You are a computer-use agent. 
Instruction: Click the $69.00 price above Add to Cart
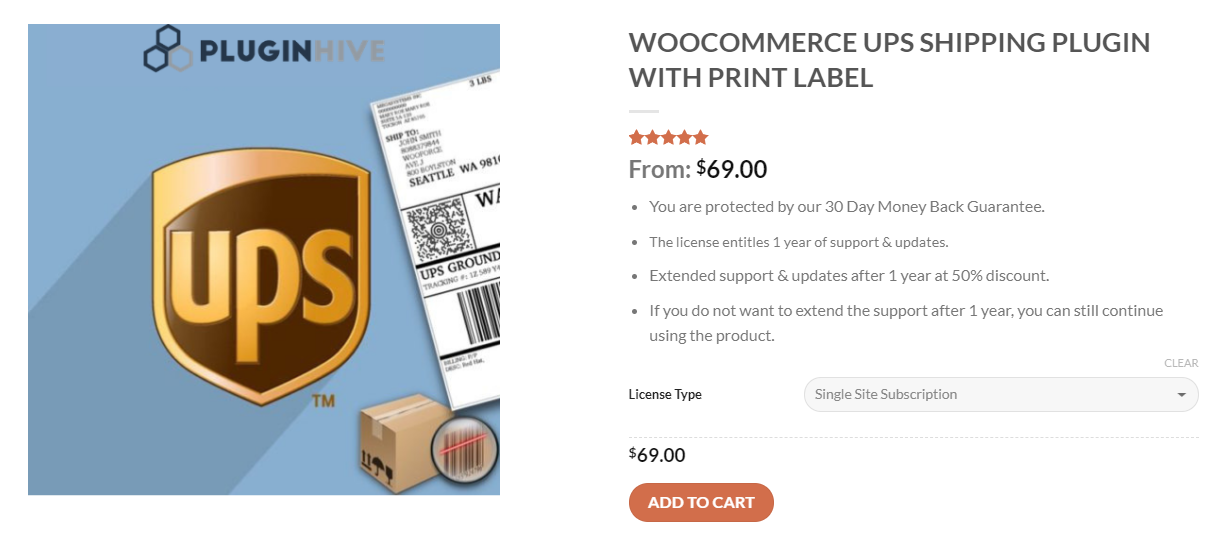[657, 455]
